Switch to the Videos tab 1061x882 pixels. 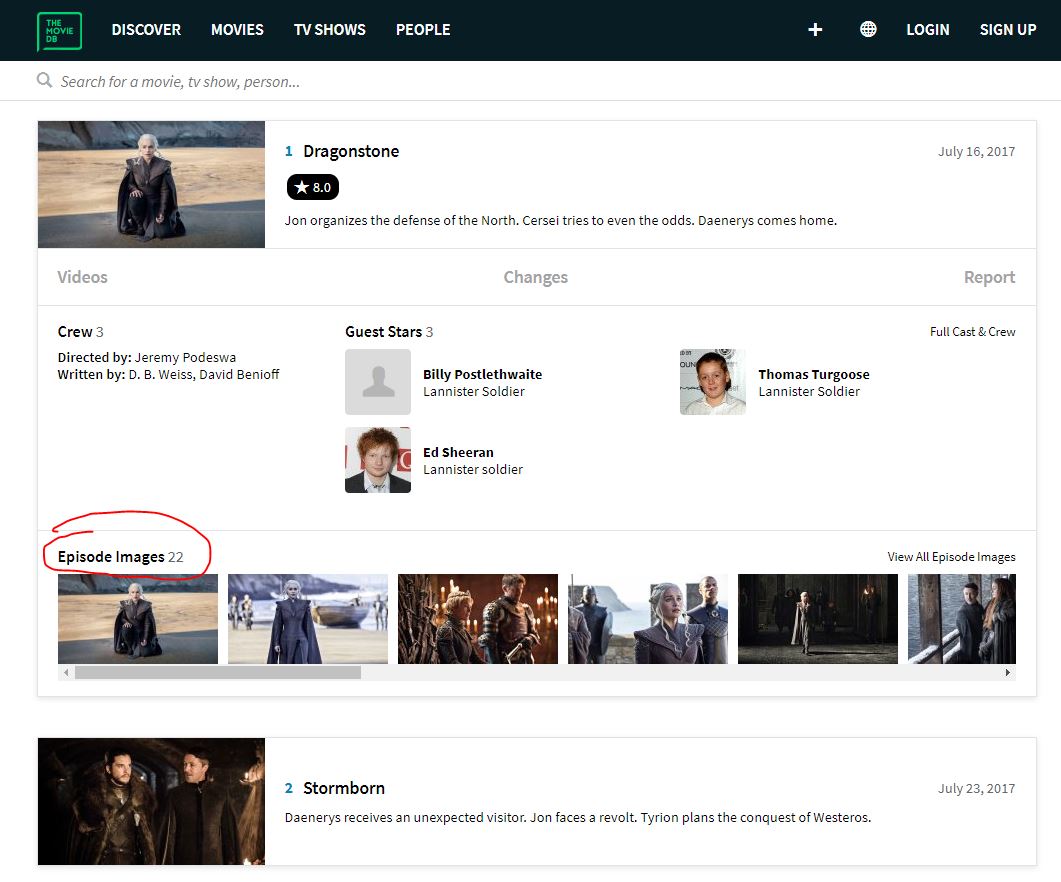click(x=83, y=277)
